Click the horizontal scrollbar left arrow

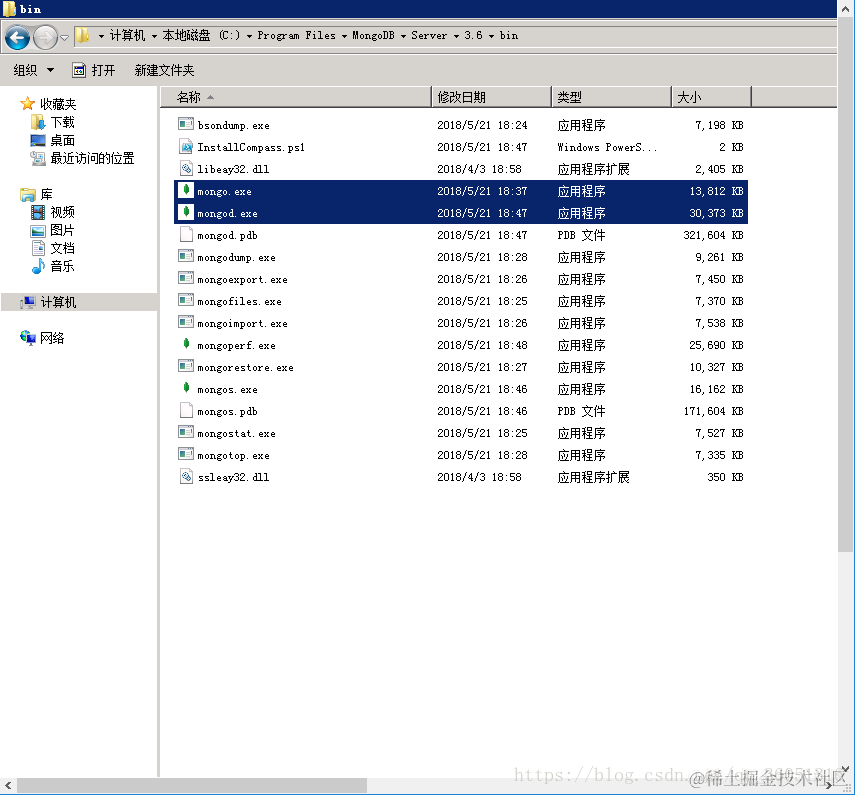click(x=8, y=786)
